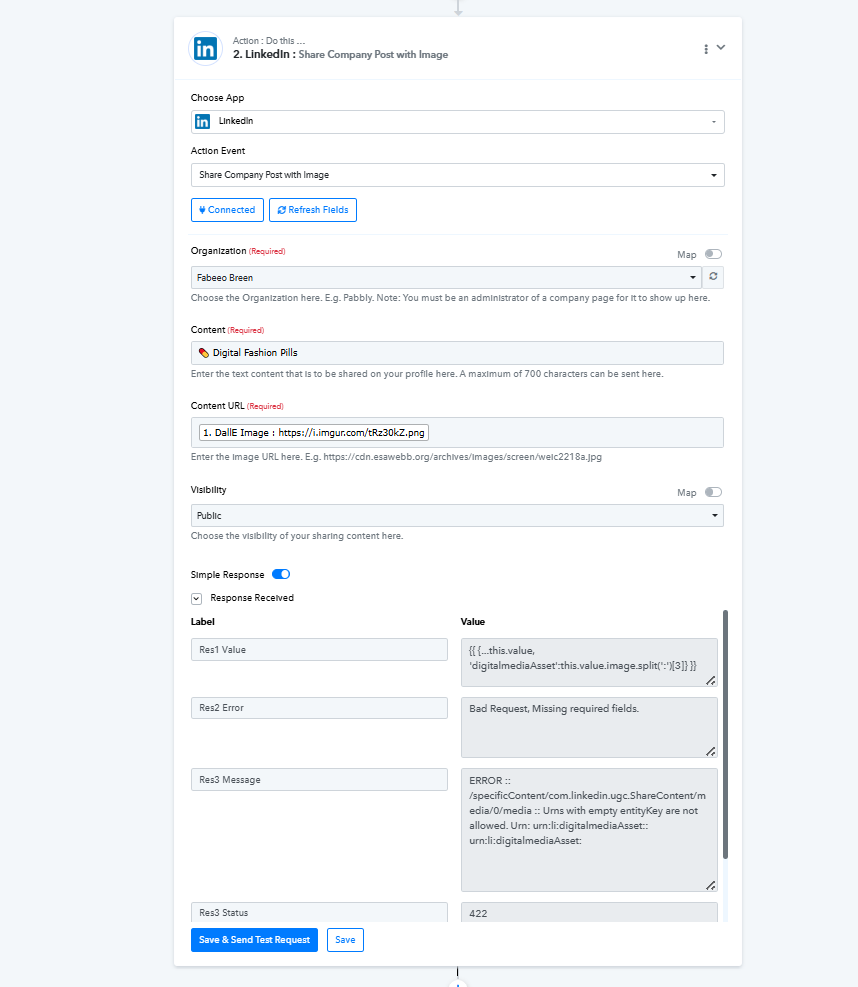
Task: Open the Action Event dropdown
Action: coord(458,175)
